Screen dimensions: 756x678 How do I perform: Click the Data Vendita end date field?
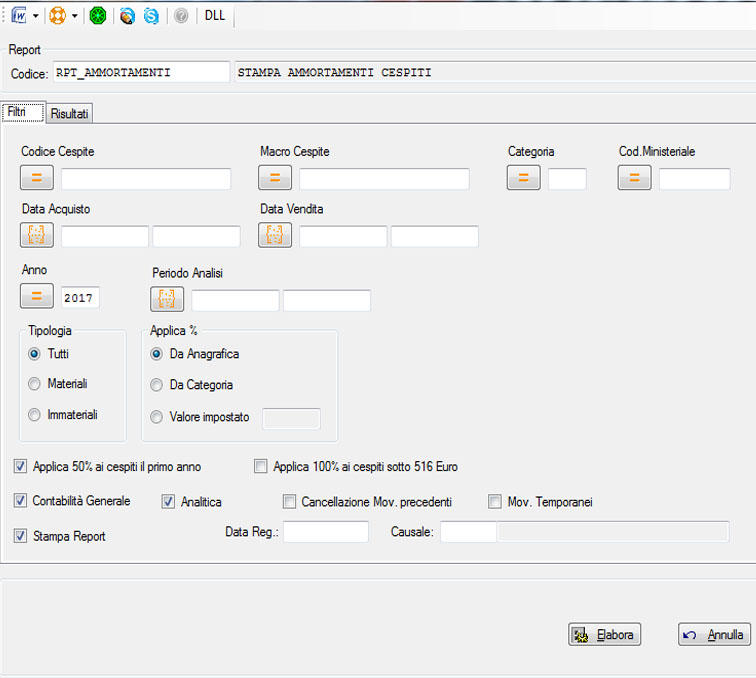click(x=434, y=236)
